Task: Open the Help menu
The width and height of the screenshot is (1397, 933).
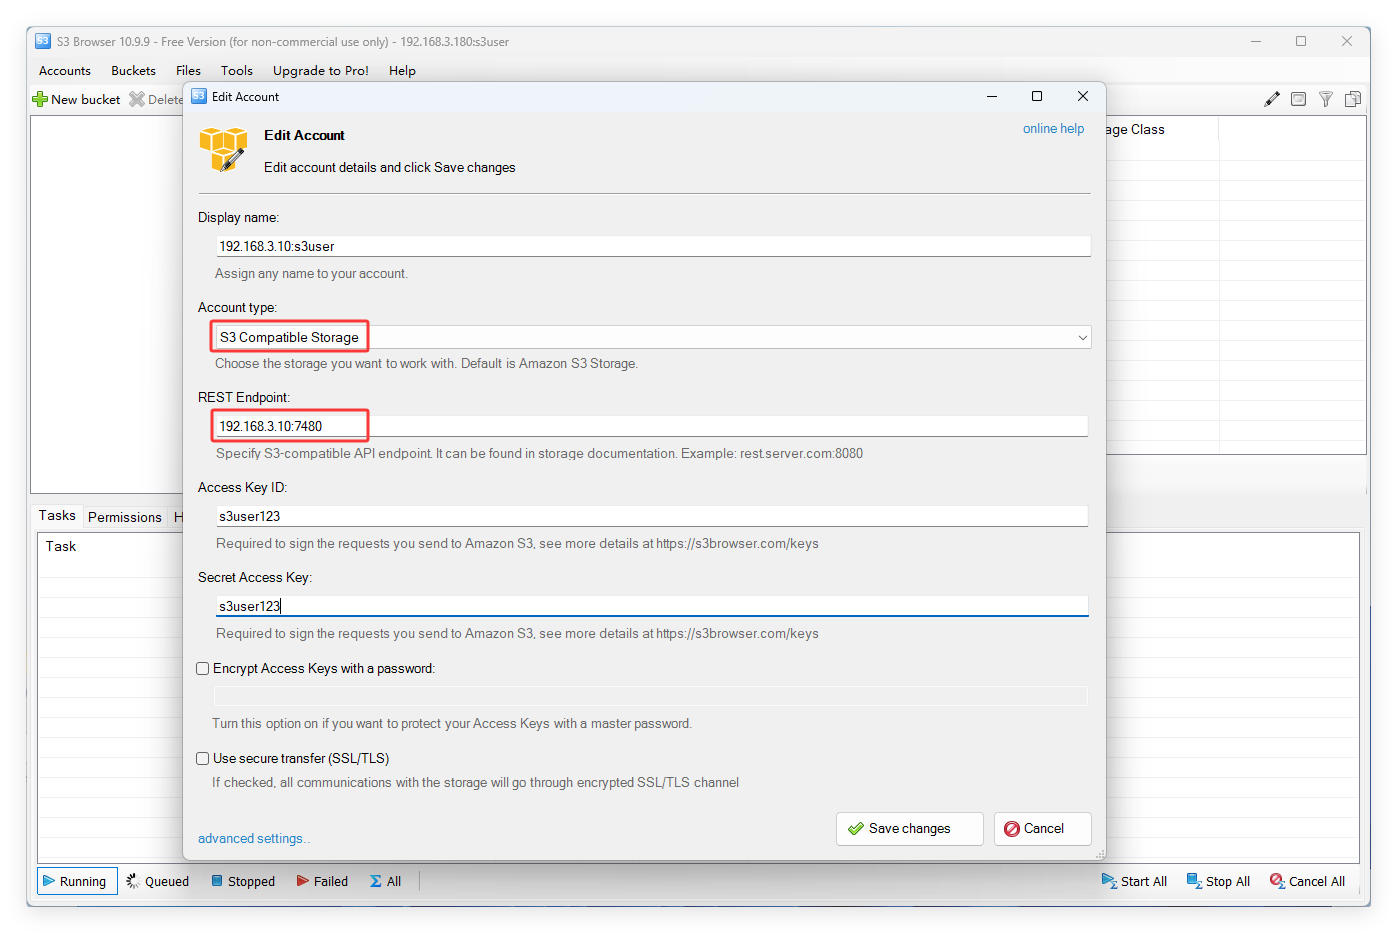Action: pyautogui.click(x=402, y=71)
